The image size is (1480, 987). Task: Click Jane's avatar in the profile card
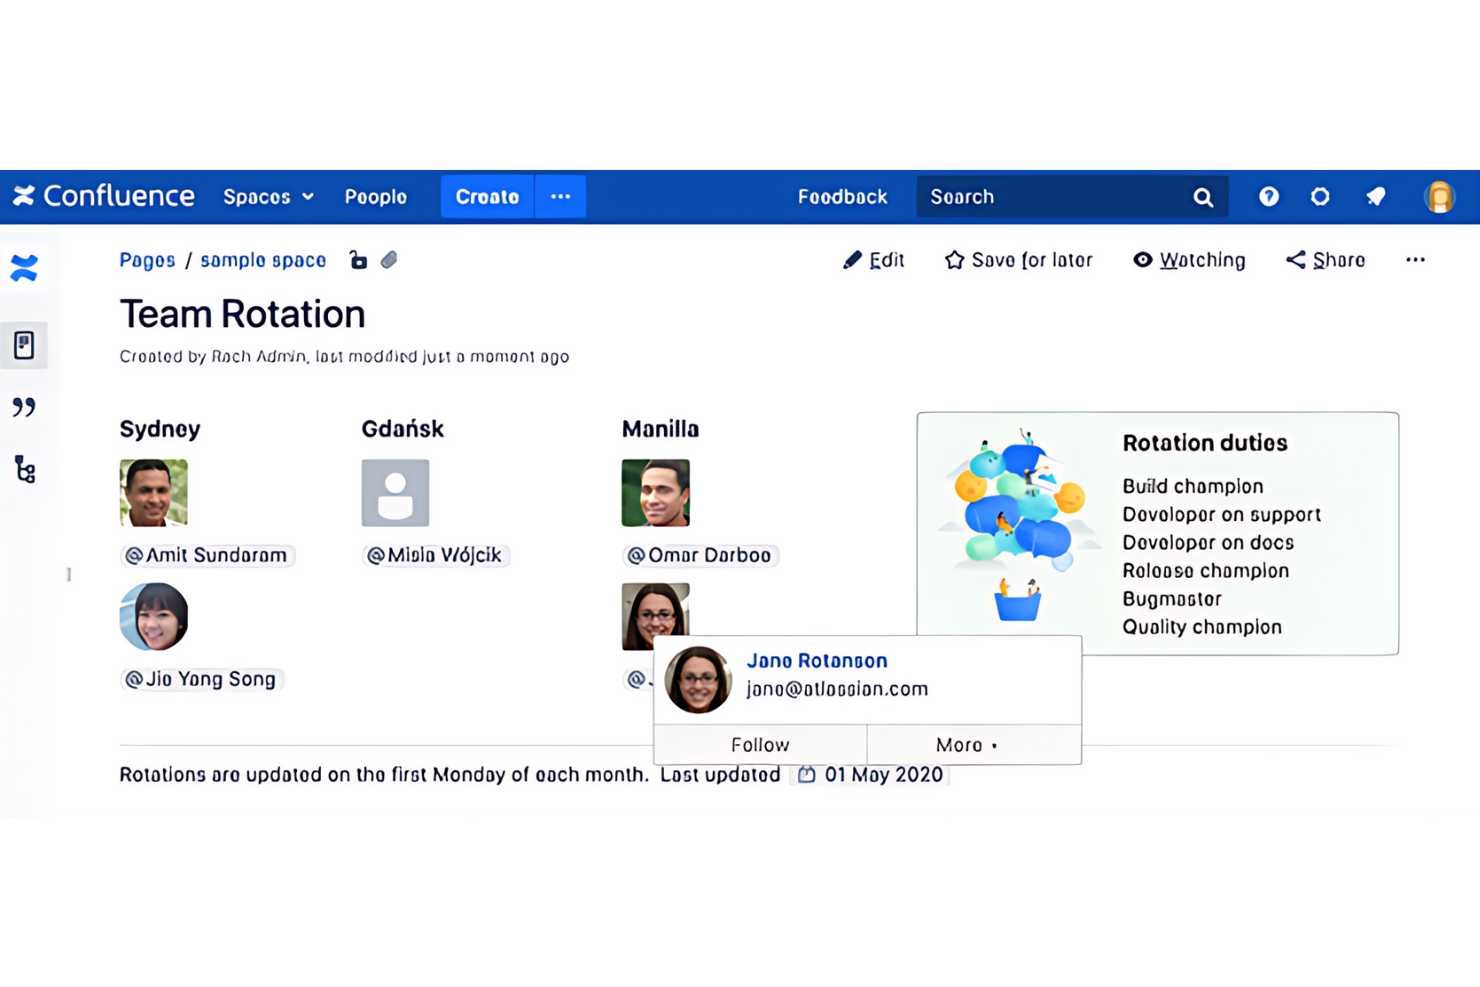point(698,679)
